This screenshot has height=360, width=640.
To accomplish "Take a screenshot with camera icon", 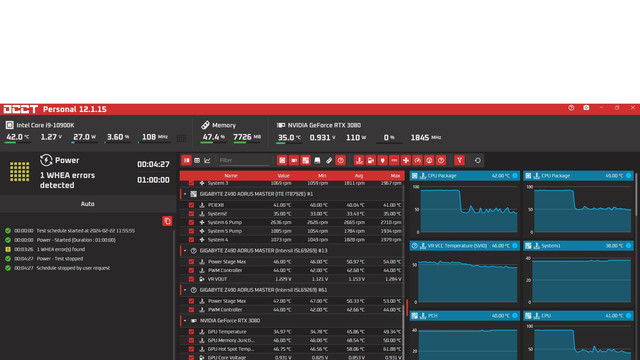I will 586,108.
